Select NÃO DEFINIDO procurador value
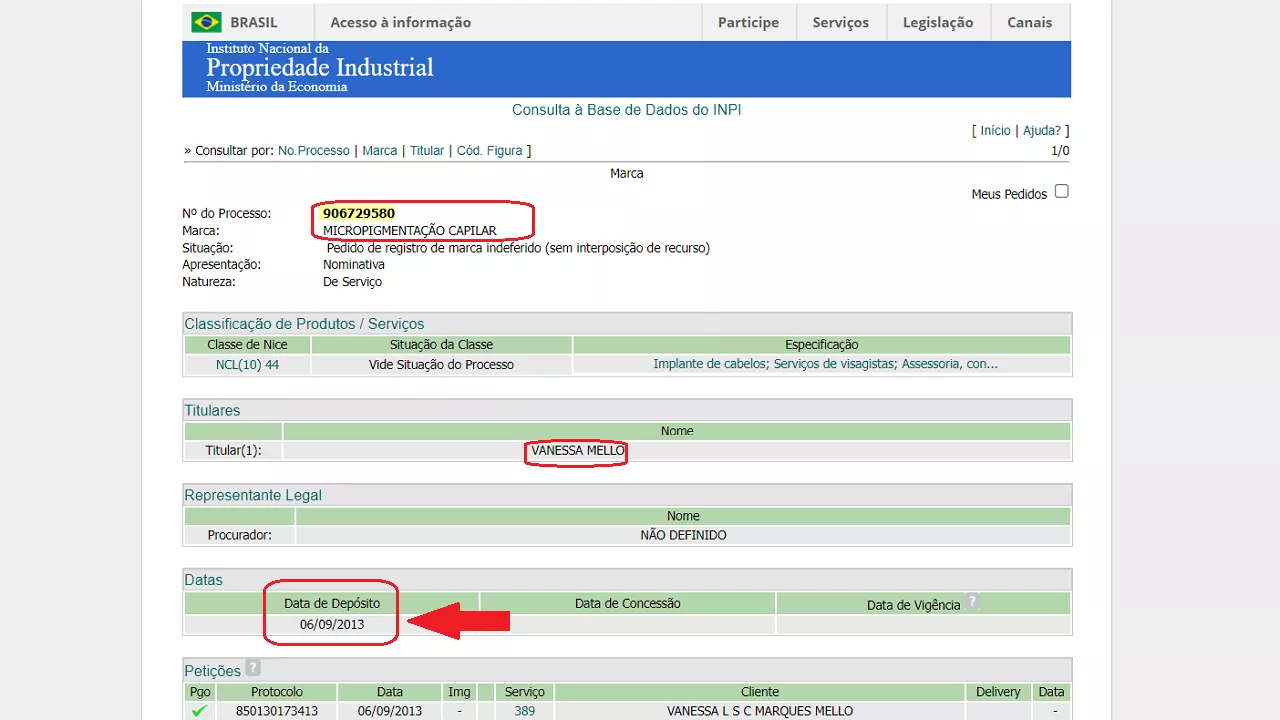1280x720 pixels. tap(683, 535)
